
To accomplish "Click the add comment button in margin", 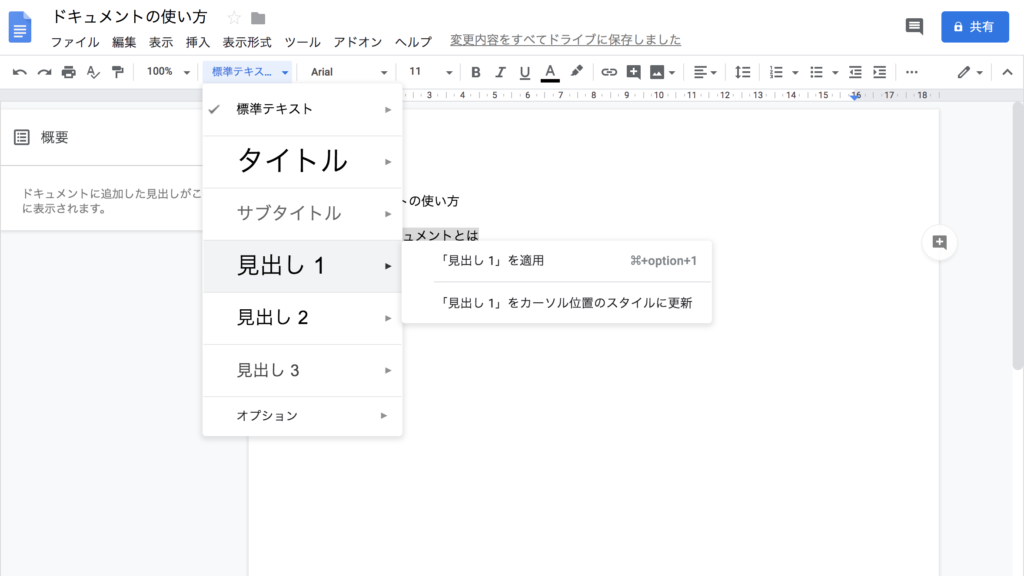I will [939, 242].
